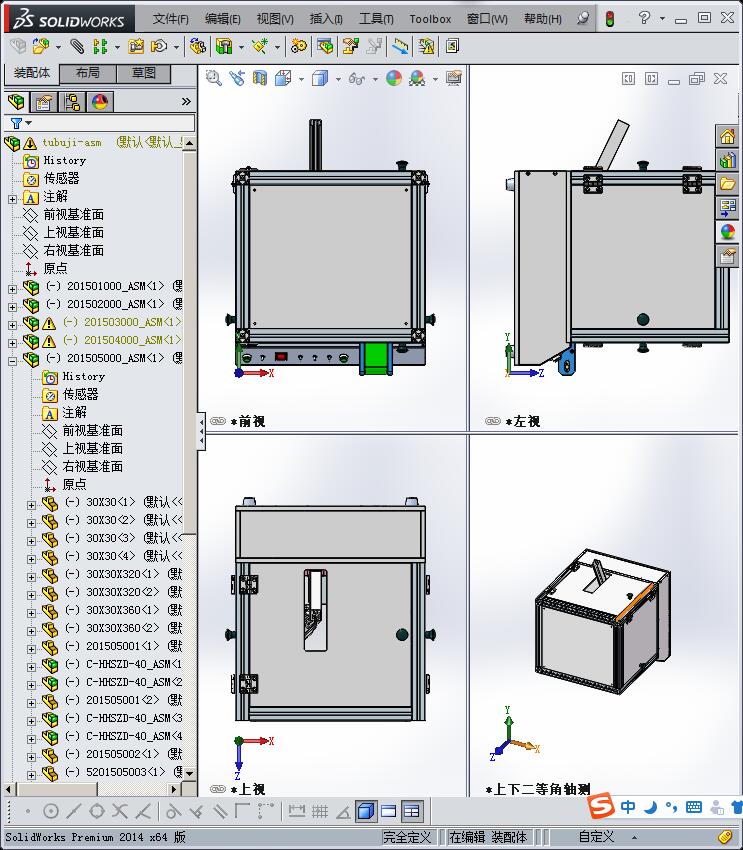Click the Reference Geometry icon
Image resolution: width=743 pixels, height=850 pixels.
[260, 47]
